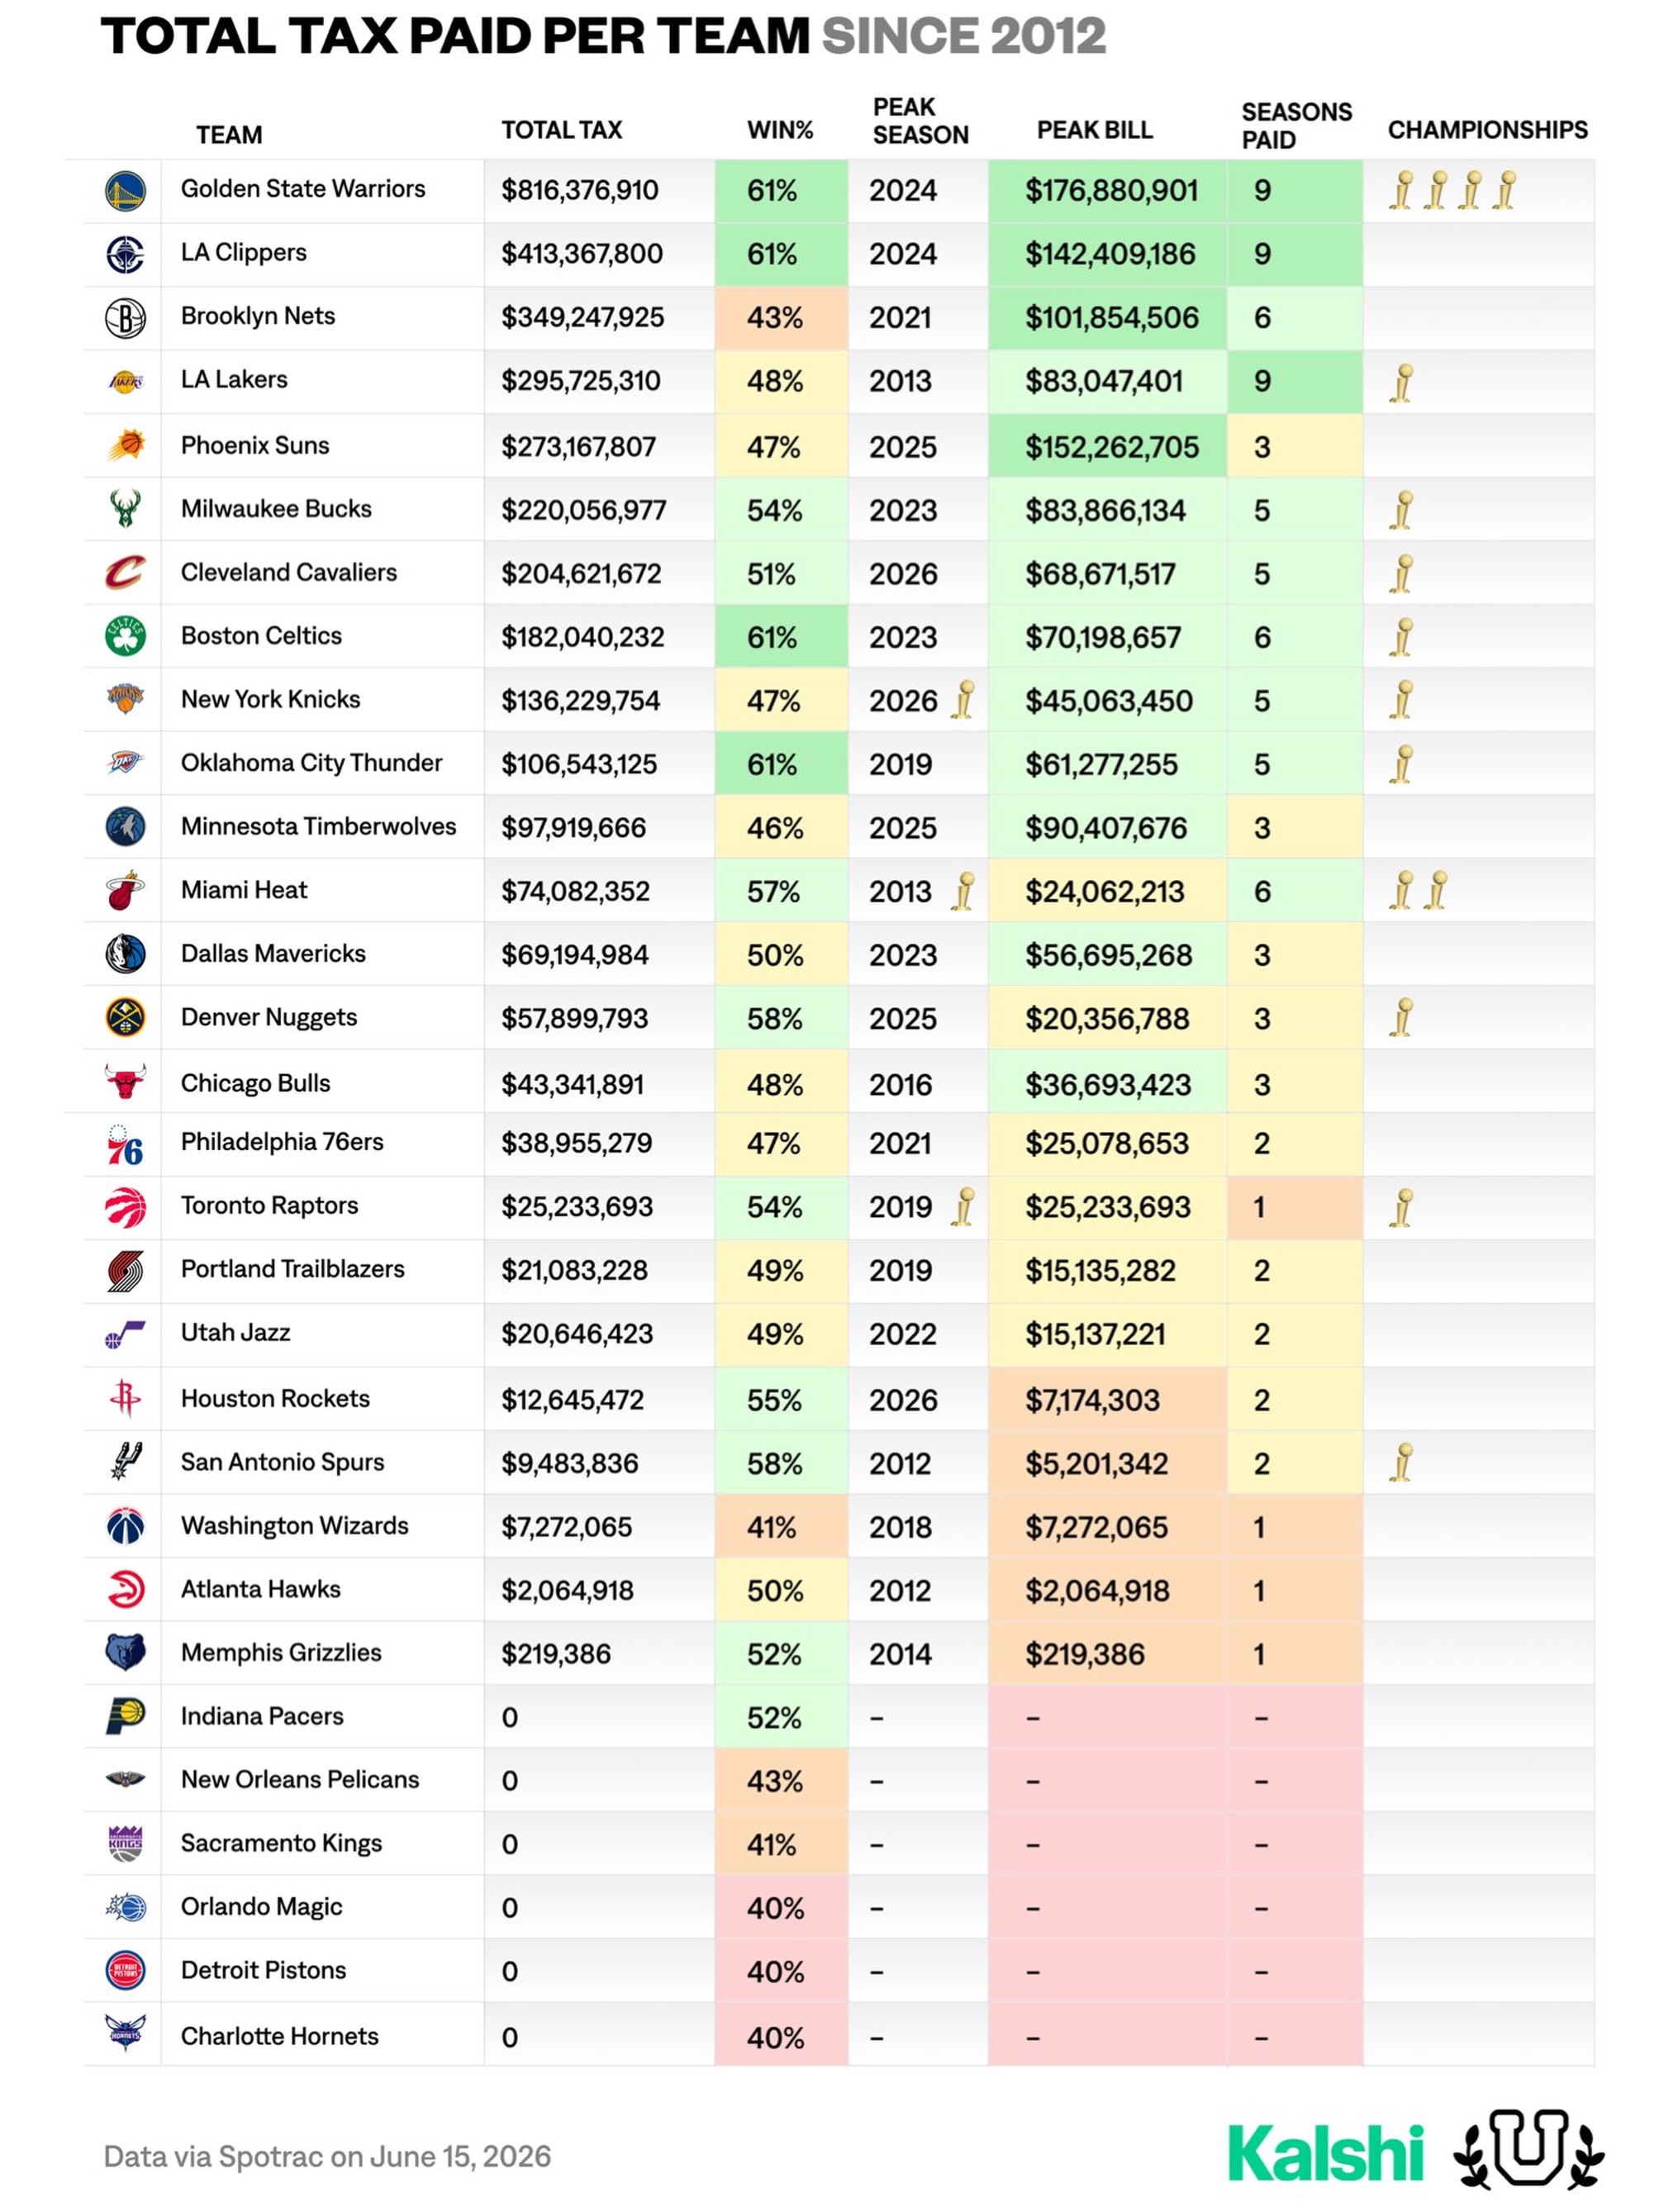Click the Miami Heat team name
The width and height of the screenshot is (1659, 2212).
pyautogui.click(x=244, y=889)
